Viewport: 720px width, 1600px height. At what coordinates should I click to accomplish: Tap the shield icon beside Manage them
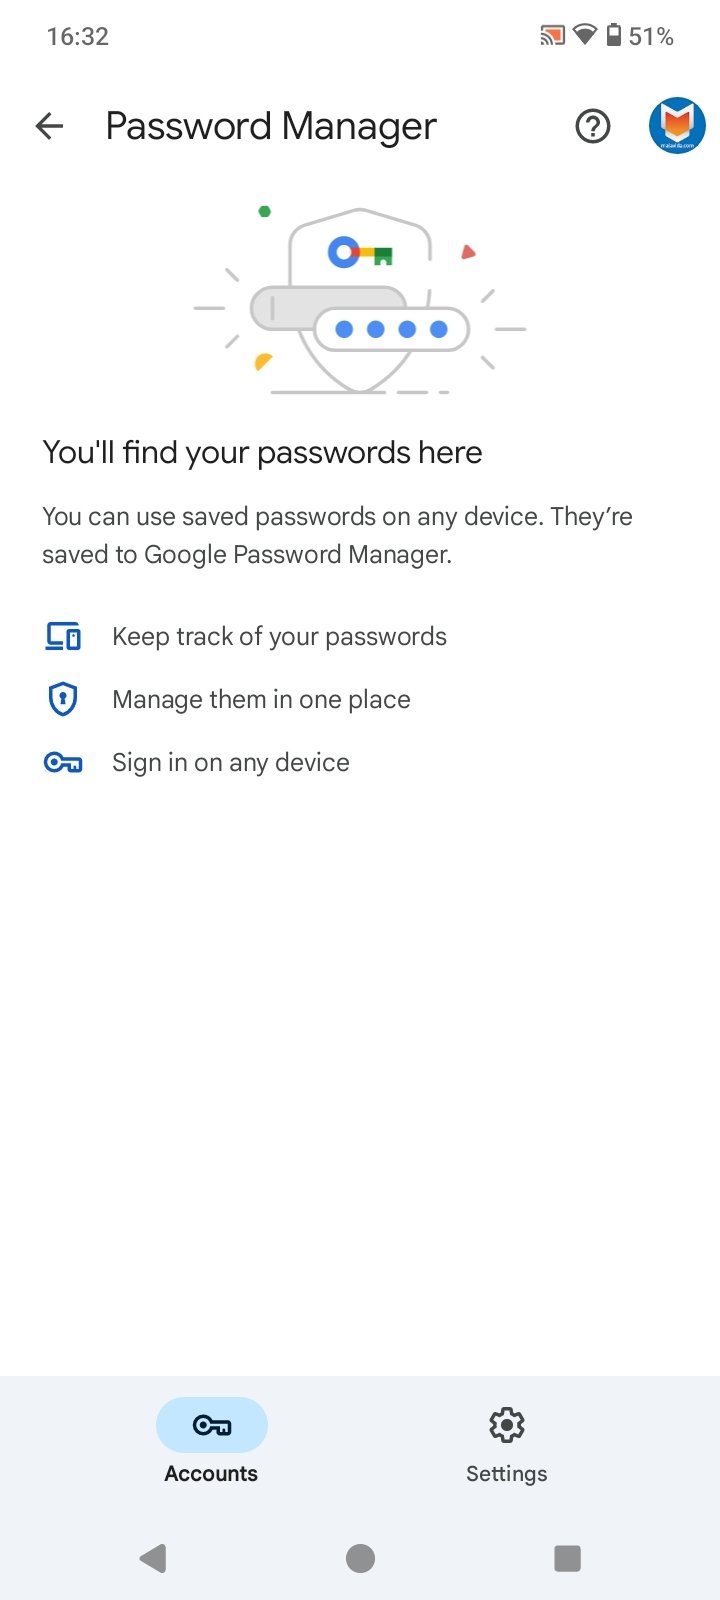(x=63, y=699)
